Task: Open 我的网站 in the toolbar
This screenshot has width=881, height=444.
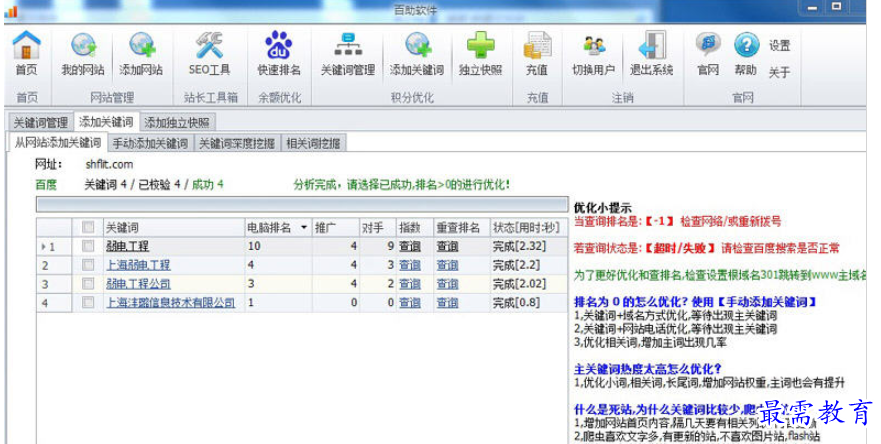Action: click(x=83, y=47)
